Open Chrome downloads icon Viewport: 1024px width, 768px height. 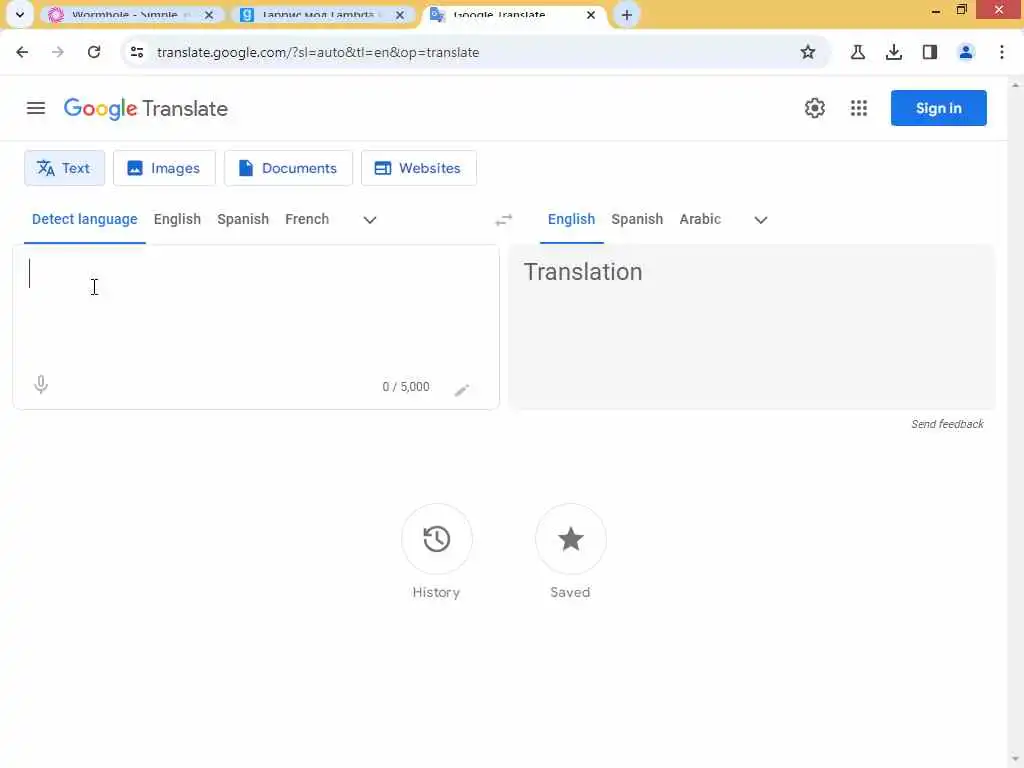click(894, 52)
